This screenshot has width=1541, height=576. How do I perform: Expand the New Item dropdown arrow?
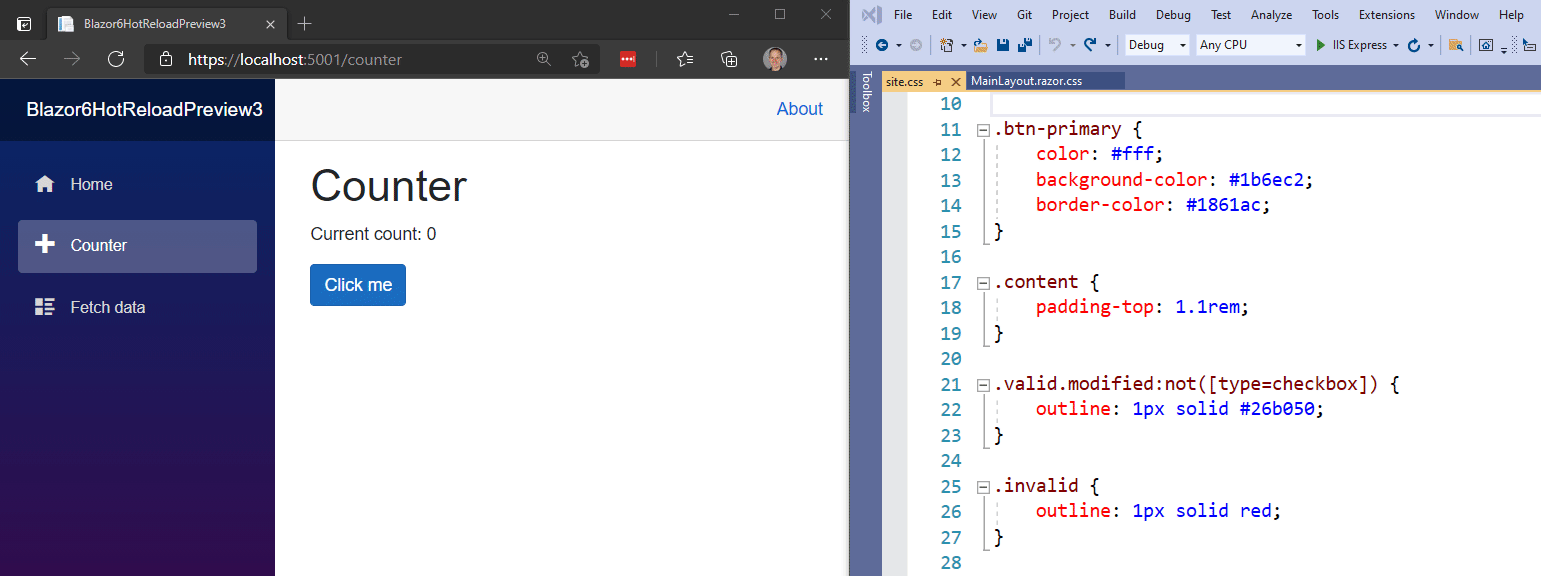tap(964, 45)
